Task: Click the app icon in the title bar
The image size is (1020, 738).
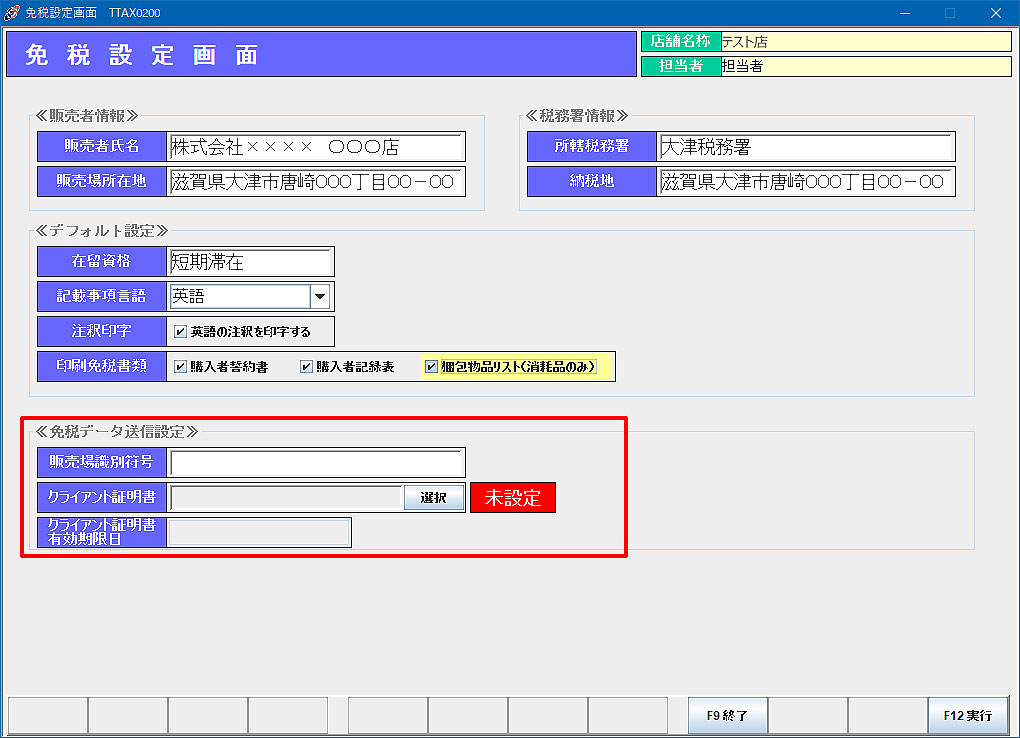Action: [11, 12]
